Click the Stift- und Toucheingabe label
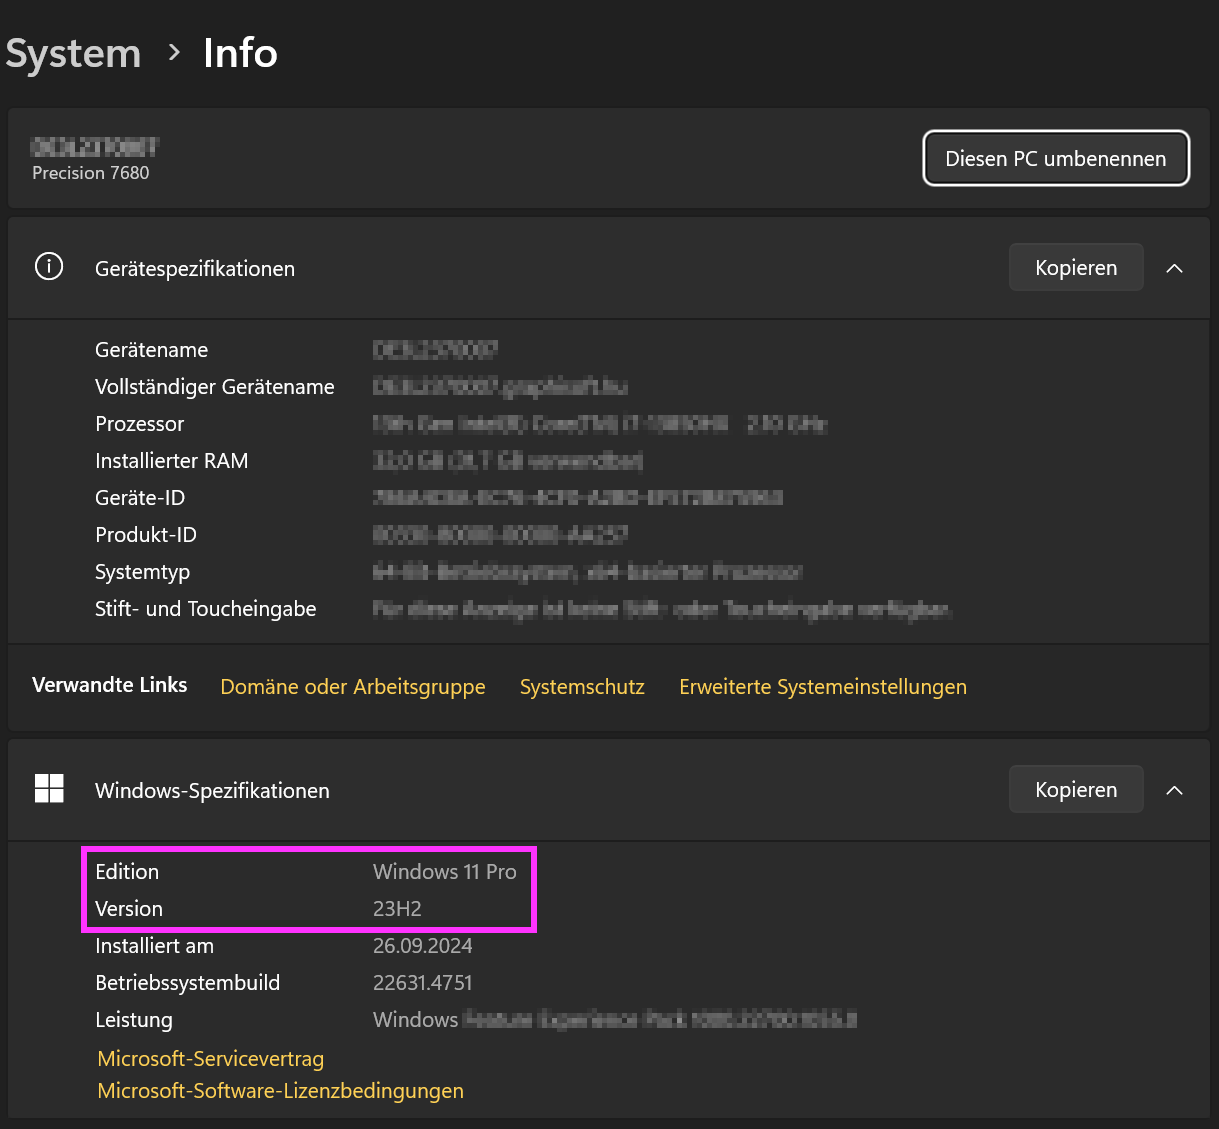Screen dimensions: 1219x1129 tap(206, 609)
